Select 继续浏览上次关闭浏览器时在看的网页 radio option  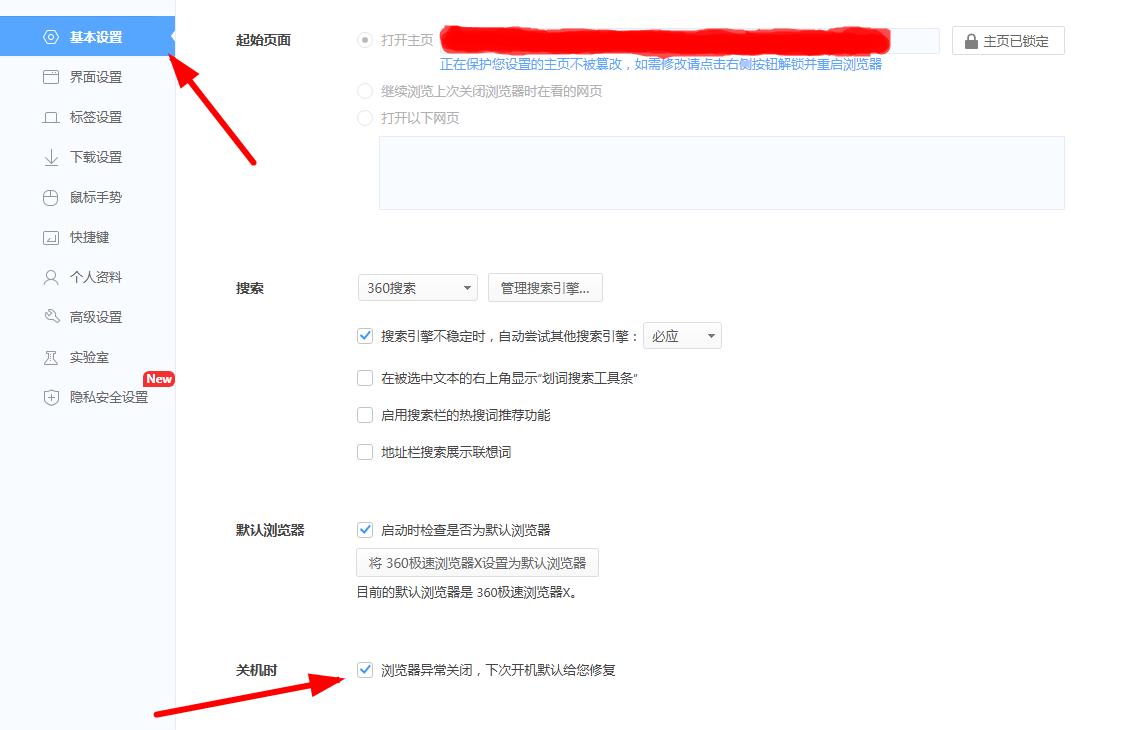click(365, 91)
